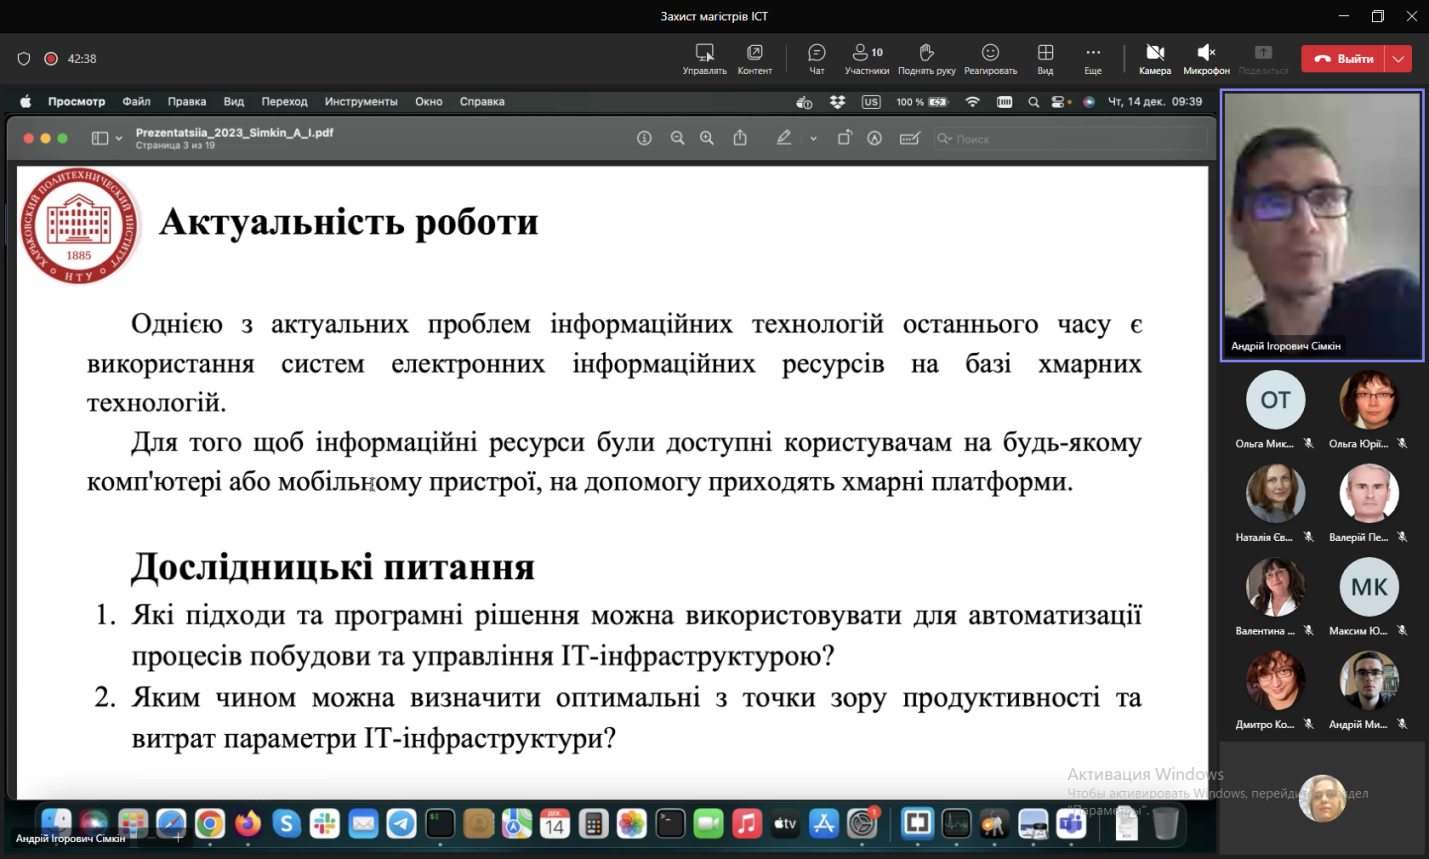Unmute using the Микрофон button
This screenshot has height=859, width=1429.
1206,58
